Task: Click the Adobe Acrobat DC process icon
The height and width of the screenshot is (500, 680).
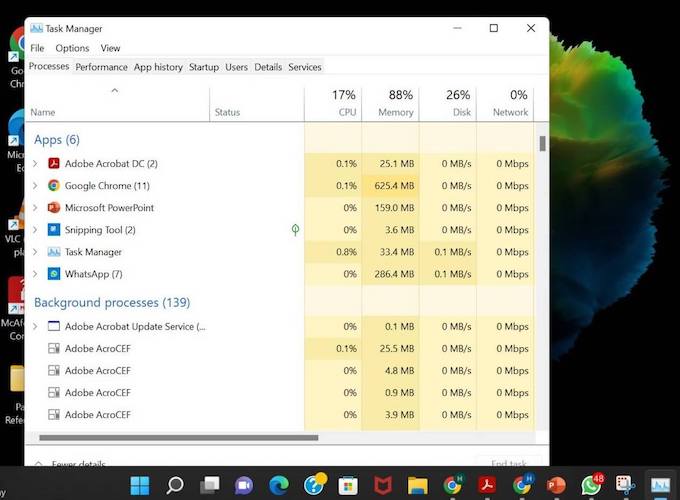Action: [x=54, y=163]
